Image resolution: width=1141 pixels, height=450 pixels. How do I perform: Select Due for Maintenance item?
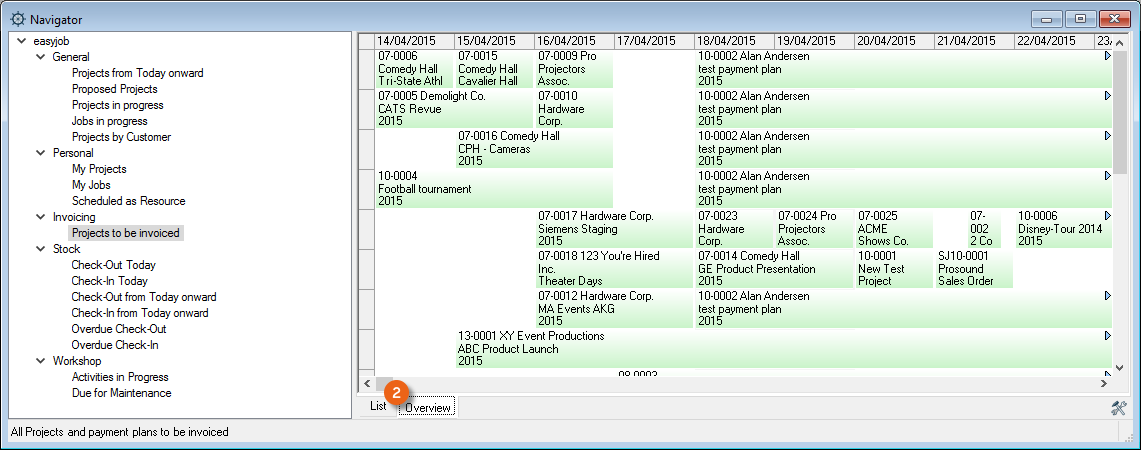click(x=121, y=393)
